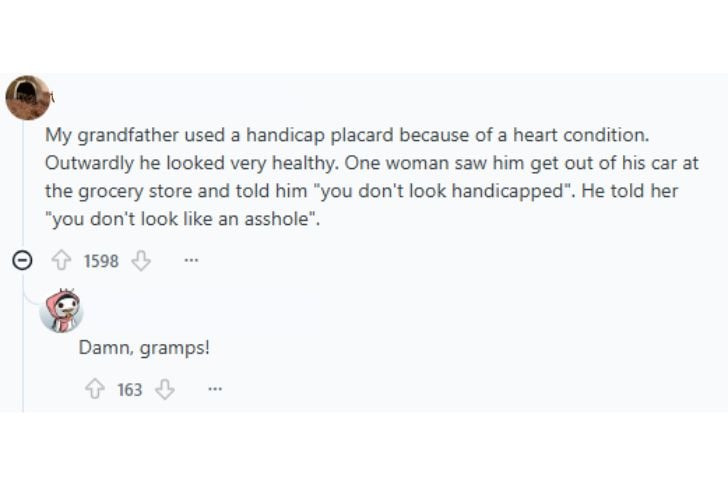Click the text "you don't look like an asshole"
Screen dimensions: 728x485
(183, 218)
